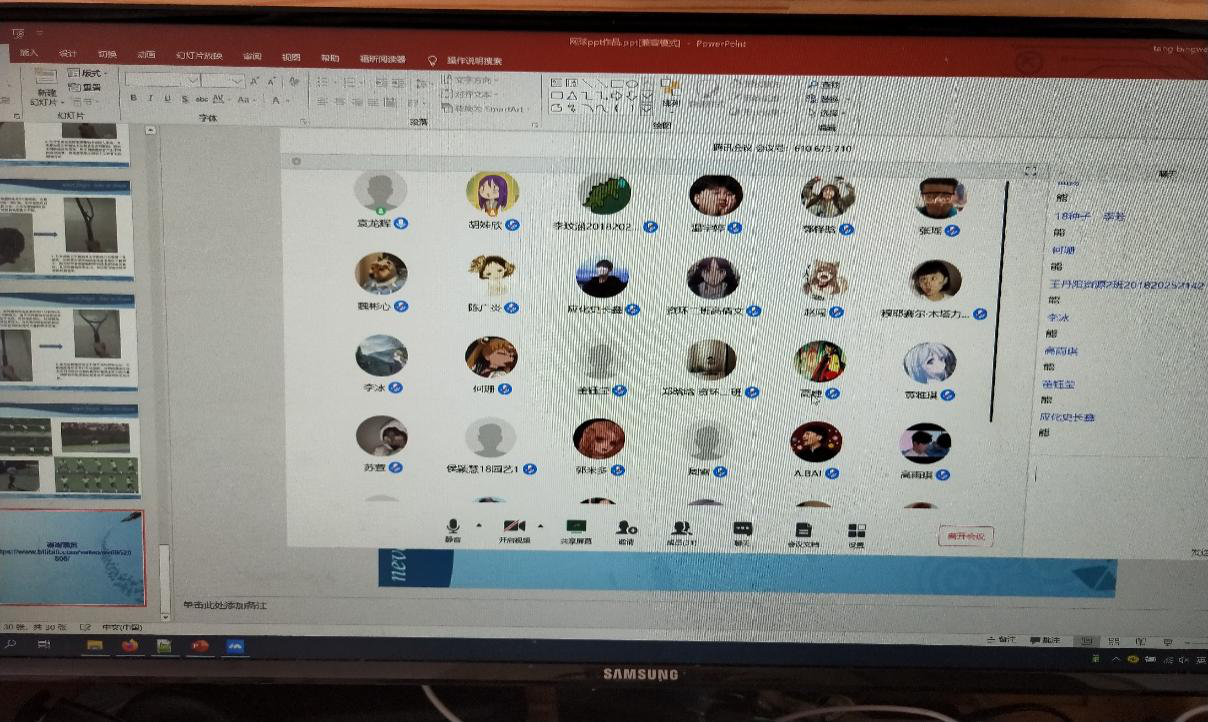Apply Underline formatting in PowerPoint ribbon
This screenshot has width=1208, height=722.
coord(167,99)
